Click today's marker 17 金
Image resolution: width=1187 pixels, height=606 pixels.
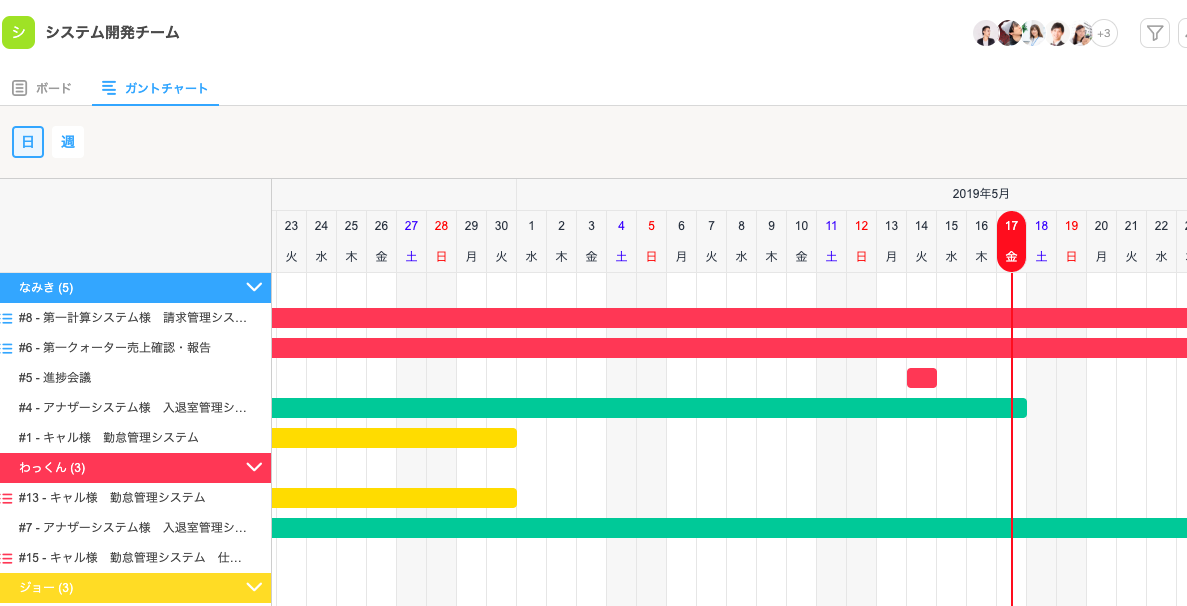[x=1011, y=241]
